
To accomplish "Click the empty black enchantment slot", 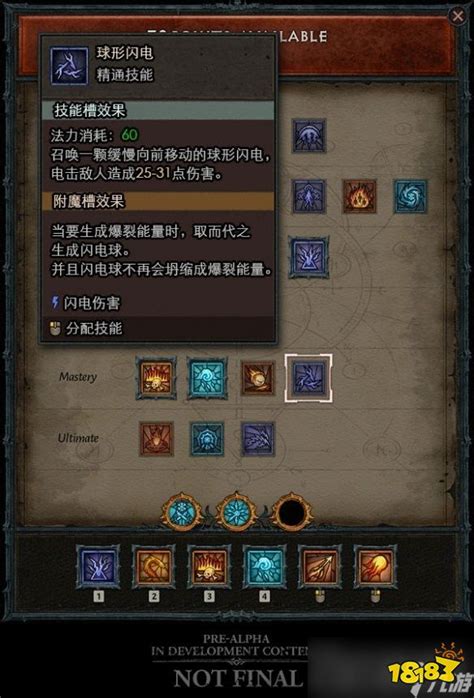I will click(x=292, y=512).
